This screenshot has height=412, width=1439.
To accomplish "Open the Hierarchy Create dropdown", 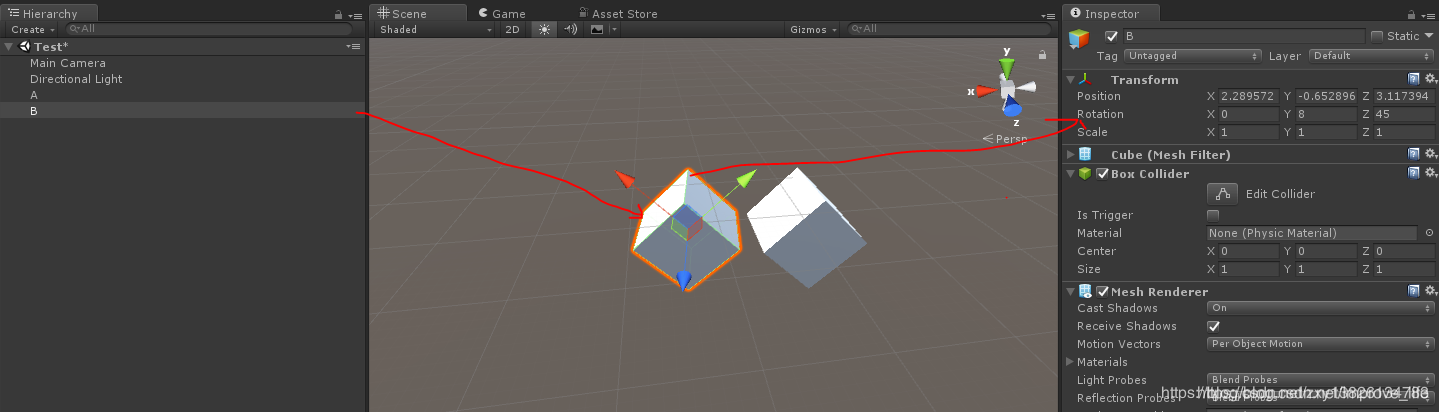I will 32,30.
